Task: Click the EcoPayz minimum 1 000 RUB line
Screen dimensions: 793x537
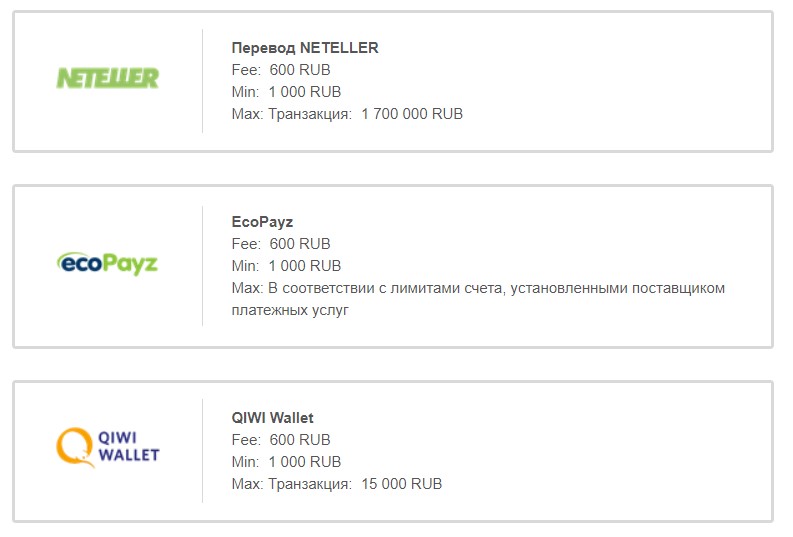Action: (286, 266)
